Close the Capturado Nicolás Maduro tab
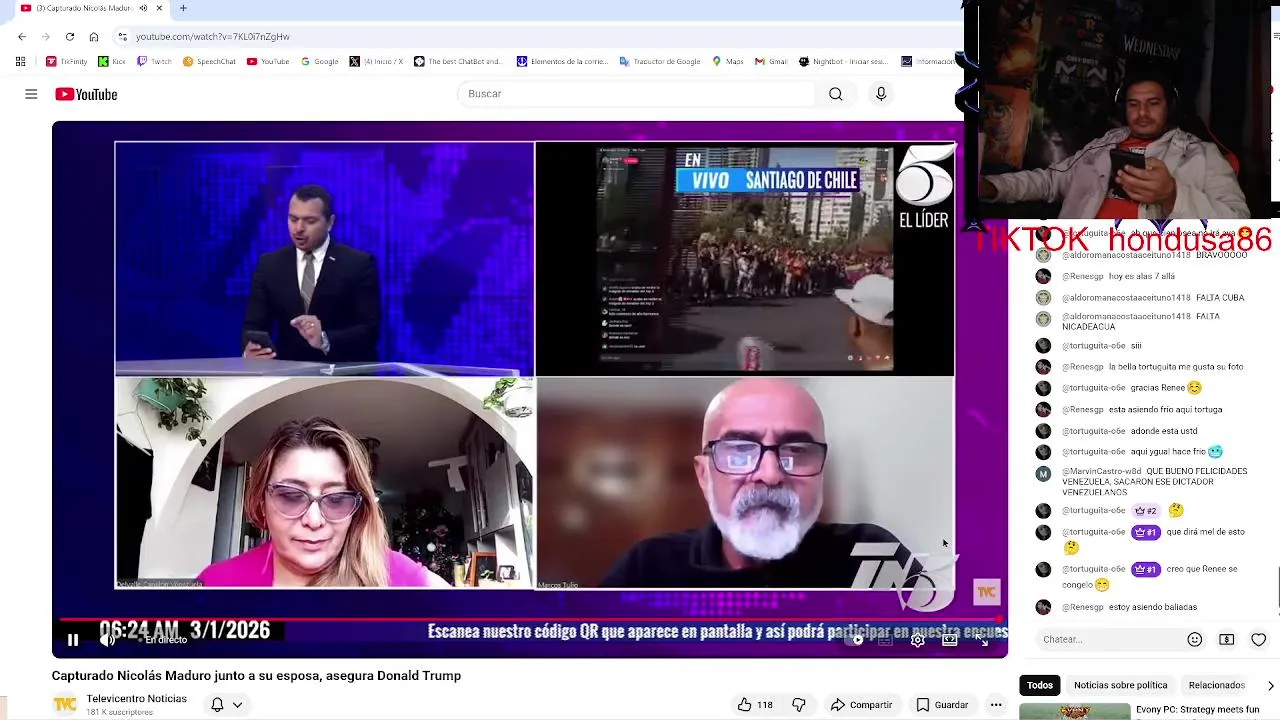This screenshot has width=1280, height=720. [159, 8]
